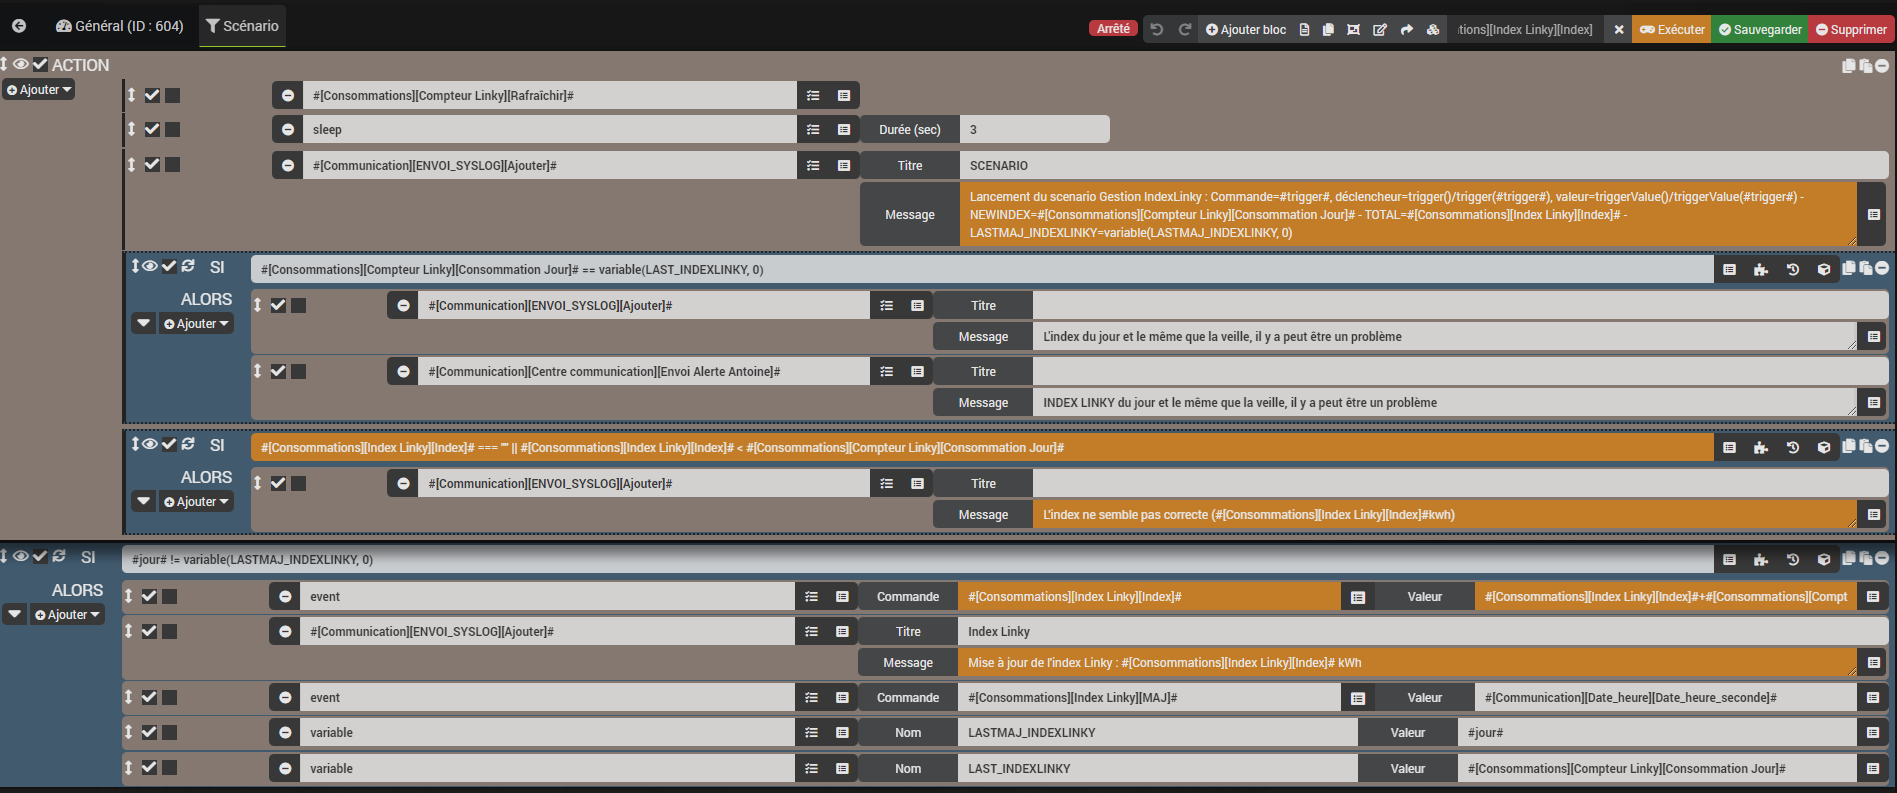Expand the Ajouter dropdown in first ALORS section
The width and height of the screenshot is (1897, 793).
coord(197,324)
